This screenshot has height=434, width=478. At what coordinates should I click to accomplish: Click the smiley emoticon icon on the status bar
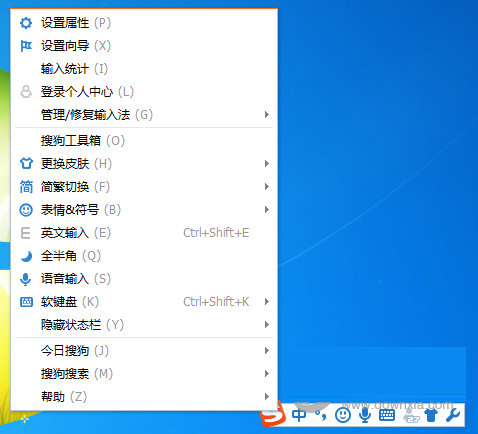click(343, 415)
